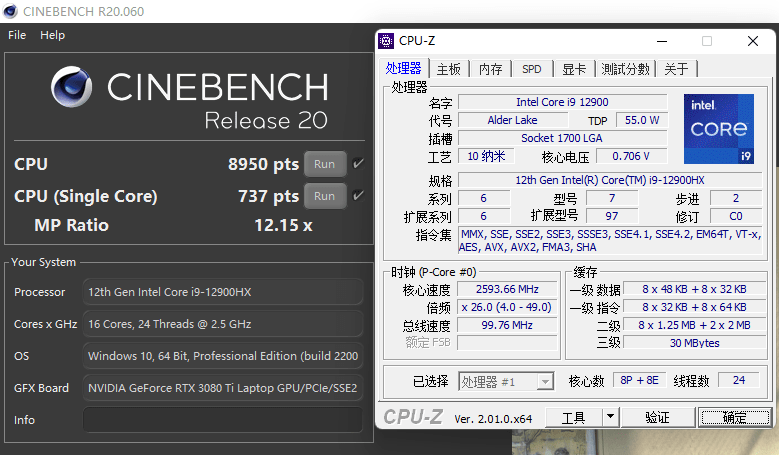This screenshot has width=779, height=455.
Task: Toggle the checkbox next to CPU test
Action: 358,163
